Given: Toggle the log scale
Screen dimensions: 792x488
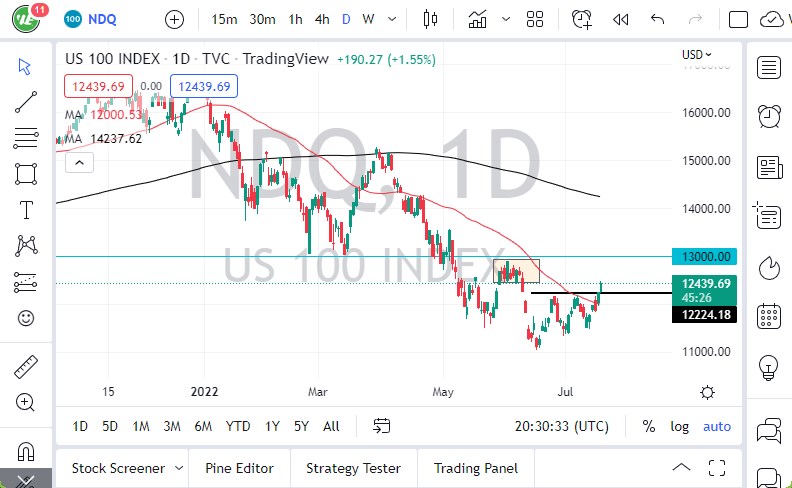Looking at the screenshot, I should [680, 426].
